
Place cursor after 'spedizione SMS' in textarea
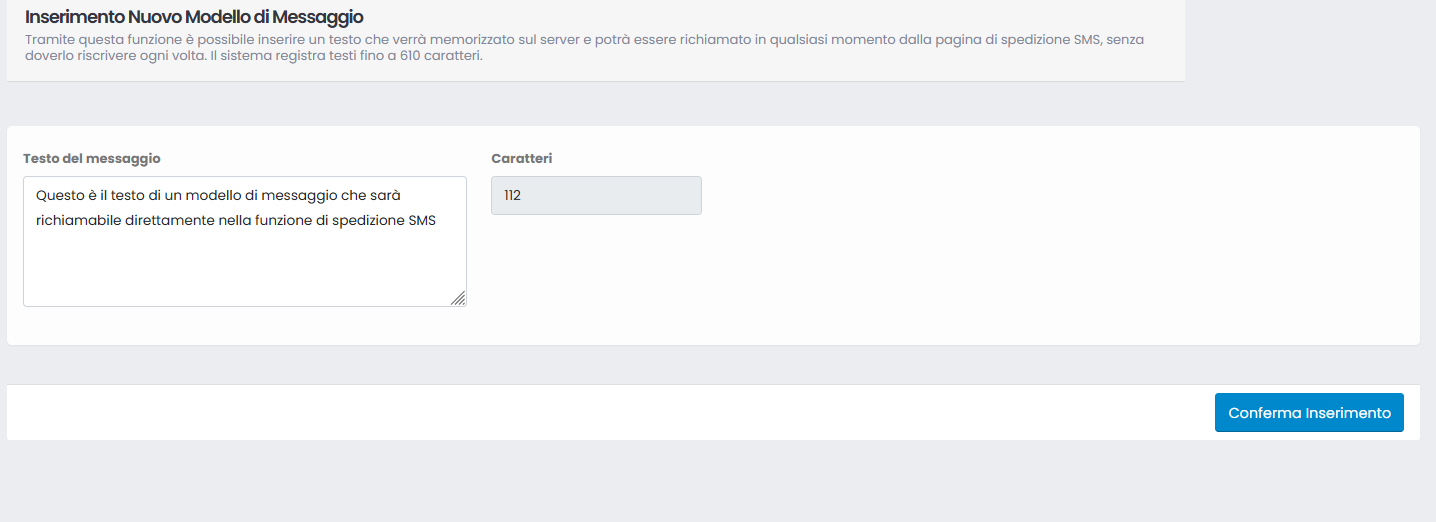437,221
